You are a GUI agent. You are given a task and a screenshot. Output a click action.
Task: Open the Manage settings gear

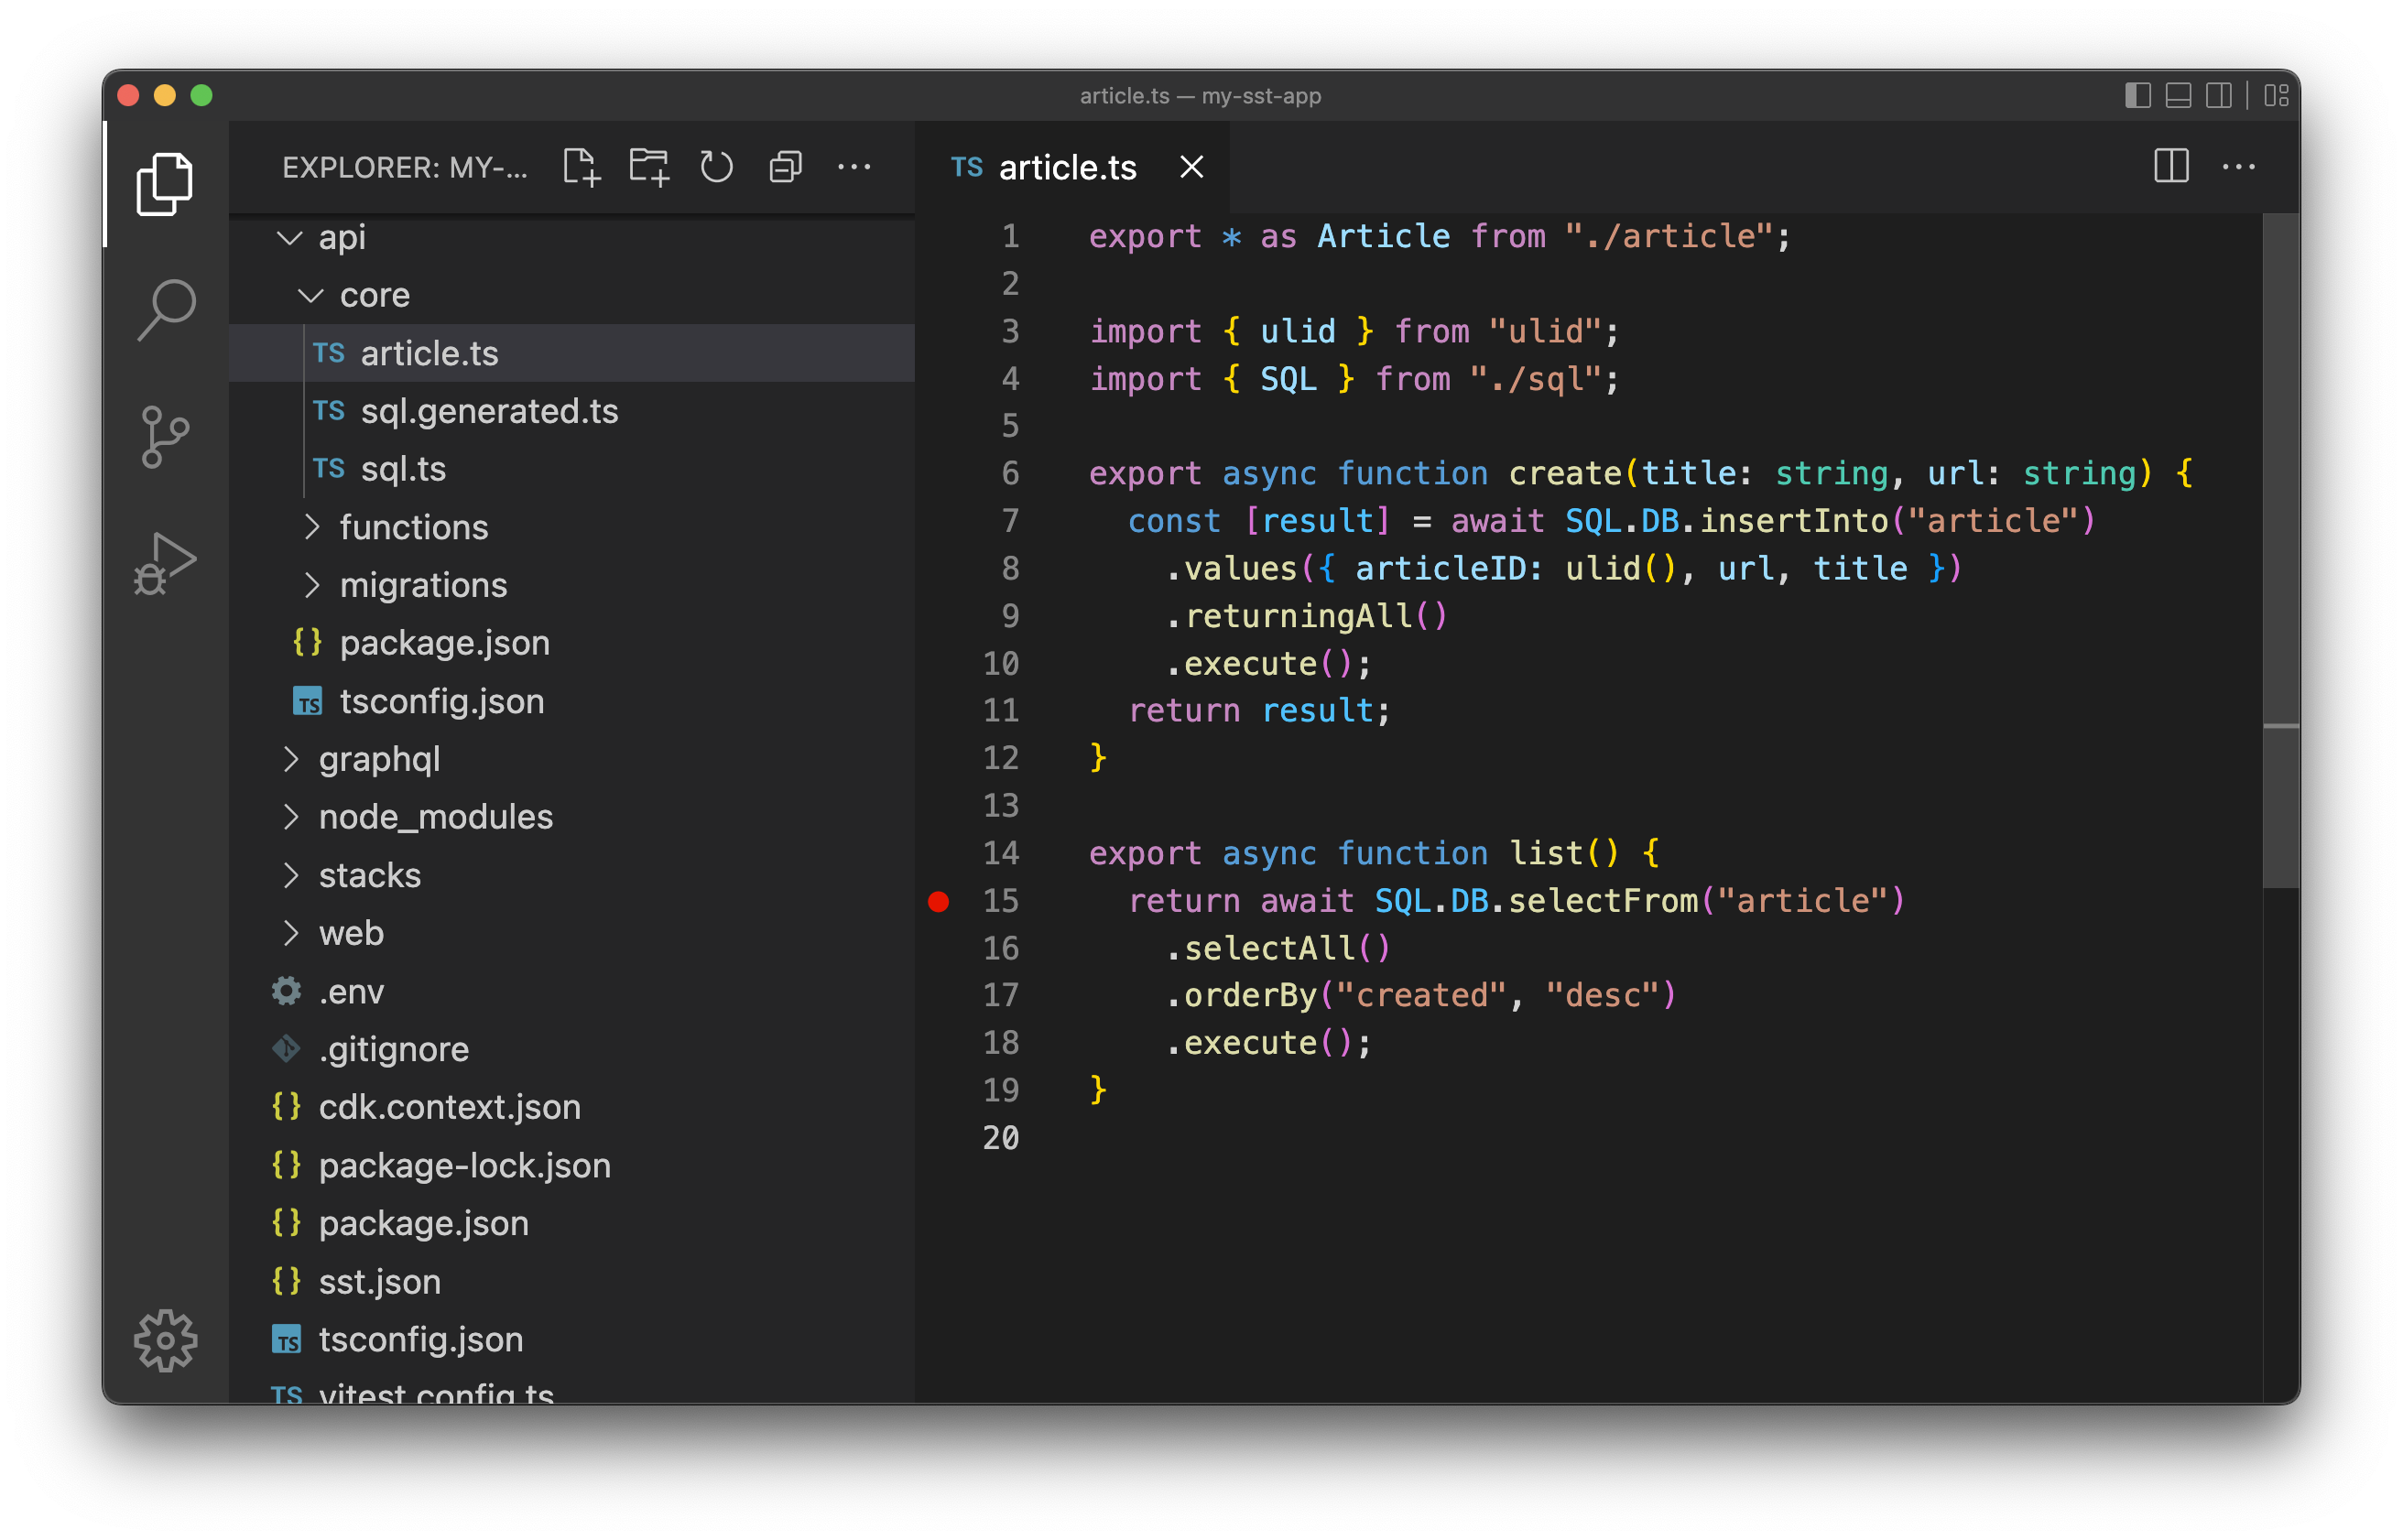coord(165,1340)
